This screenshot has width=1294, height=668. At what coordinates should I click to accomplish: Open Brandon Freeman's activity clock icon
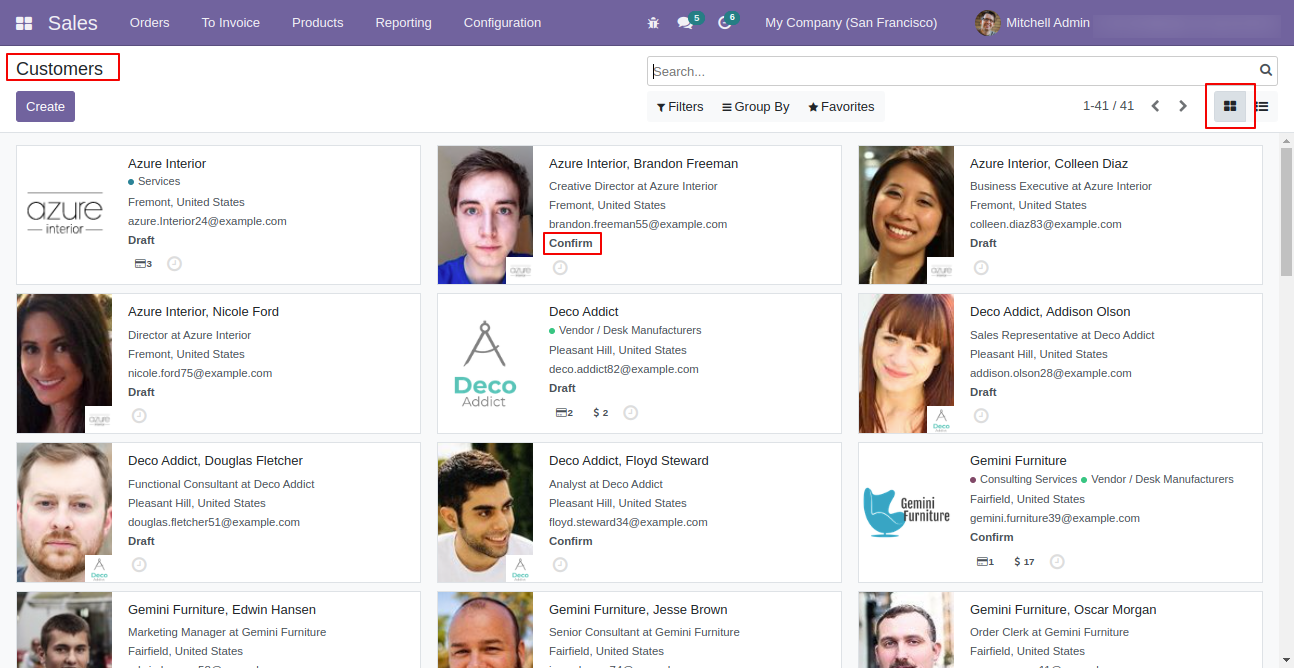560,268
